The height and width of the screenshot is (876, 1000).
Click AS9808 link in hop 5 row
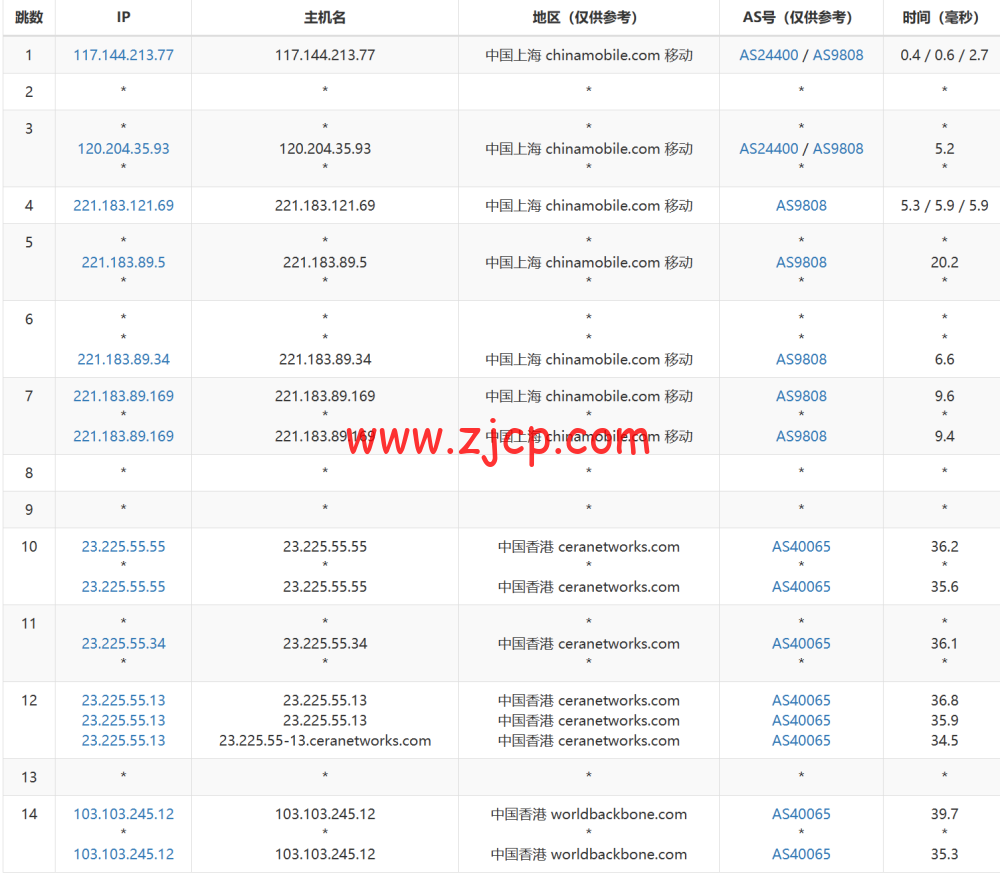[x=801, y=262]
